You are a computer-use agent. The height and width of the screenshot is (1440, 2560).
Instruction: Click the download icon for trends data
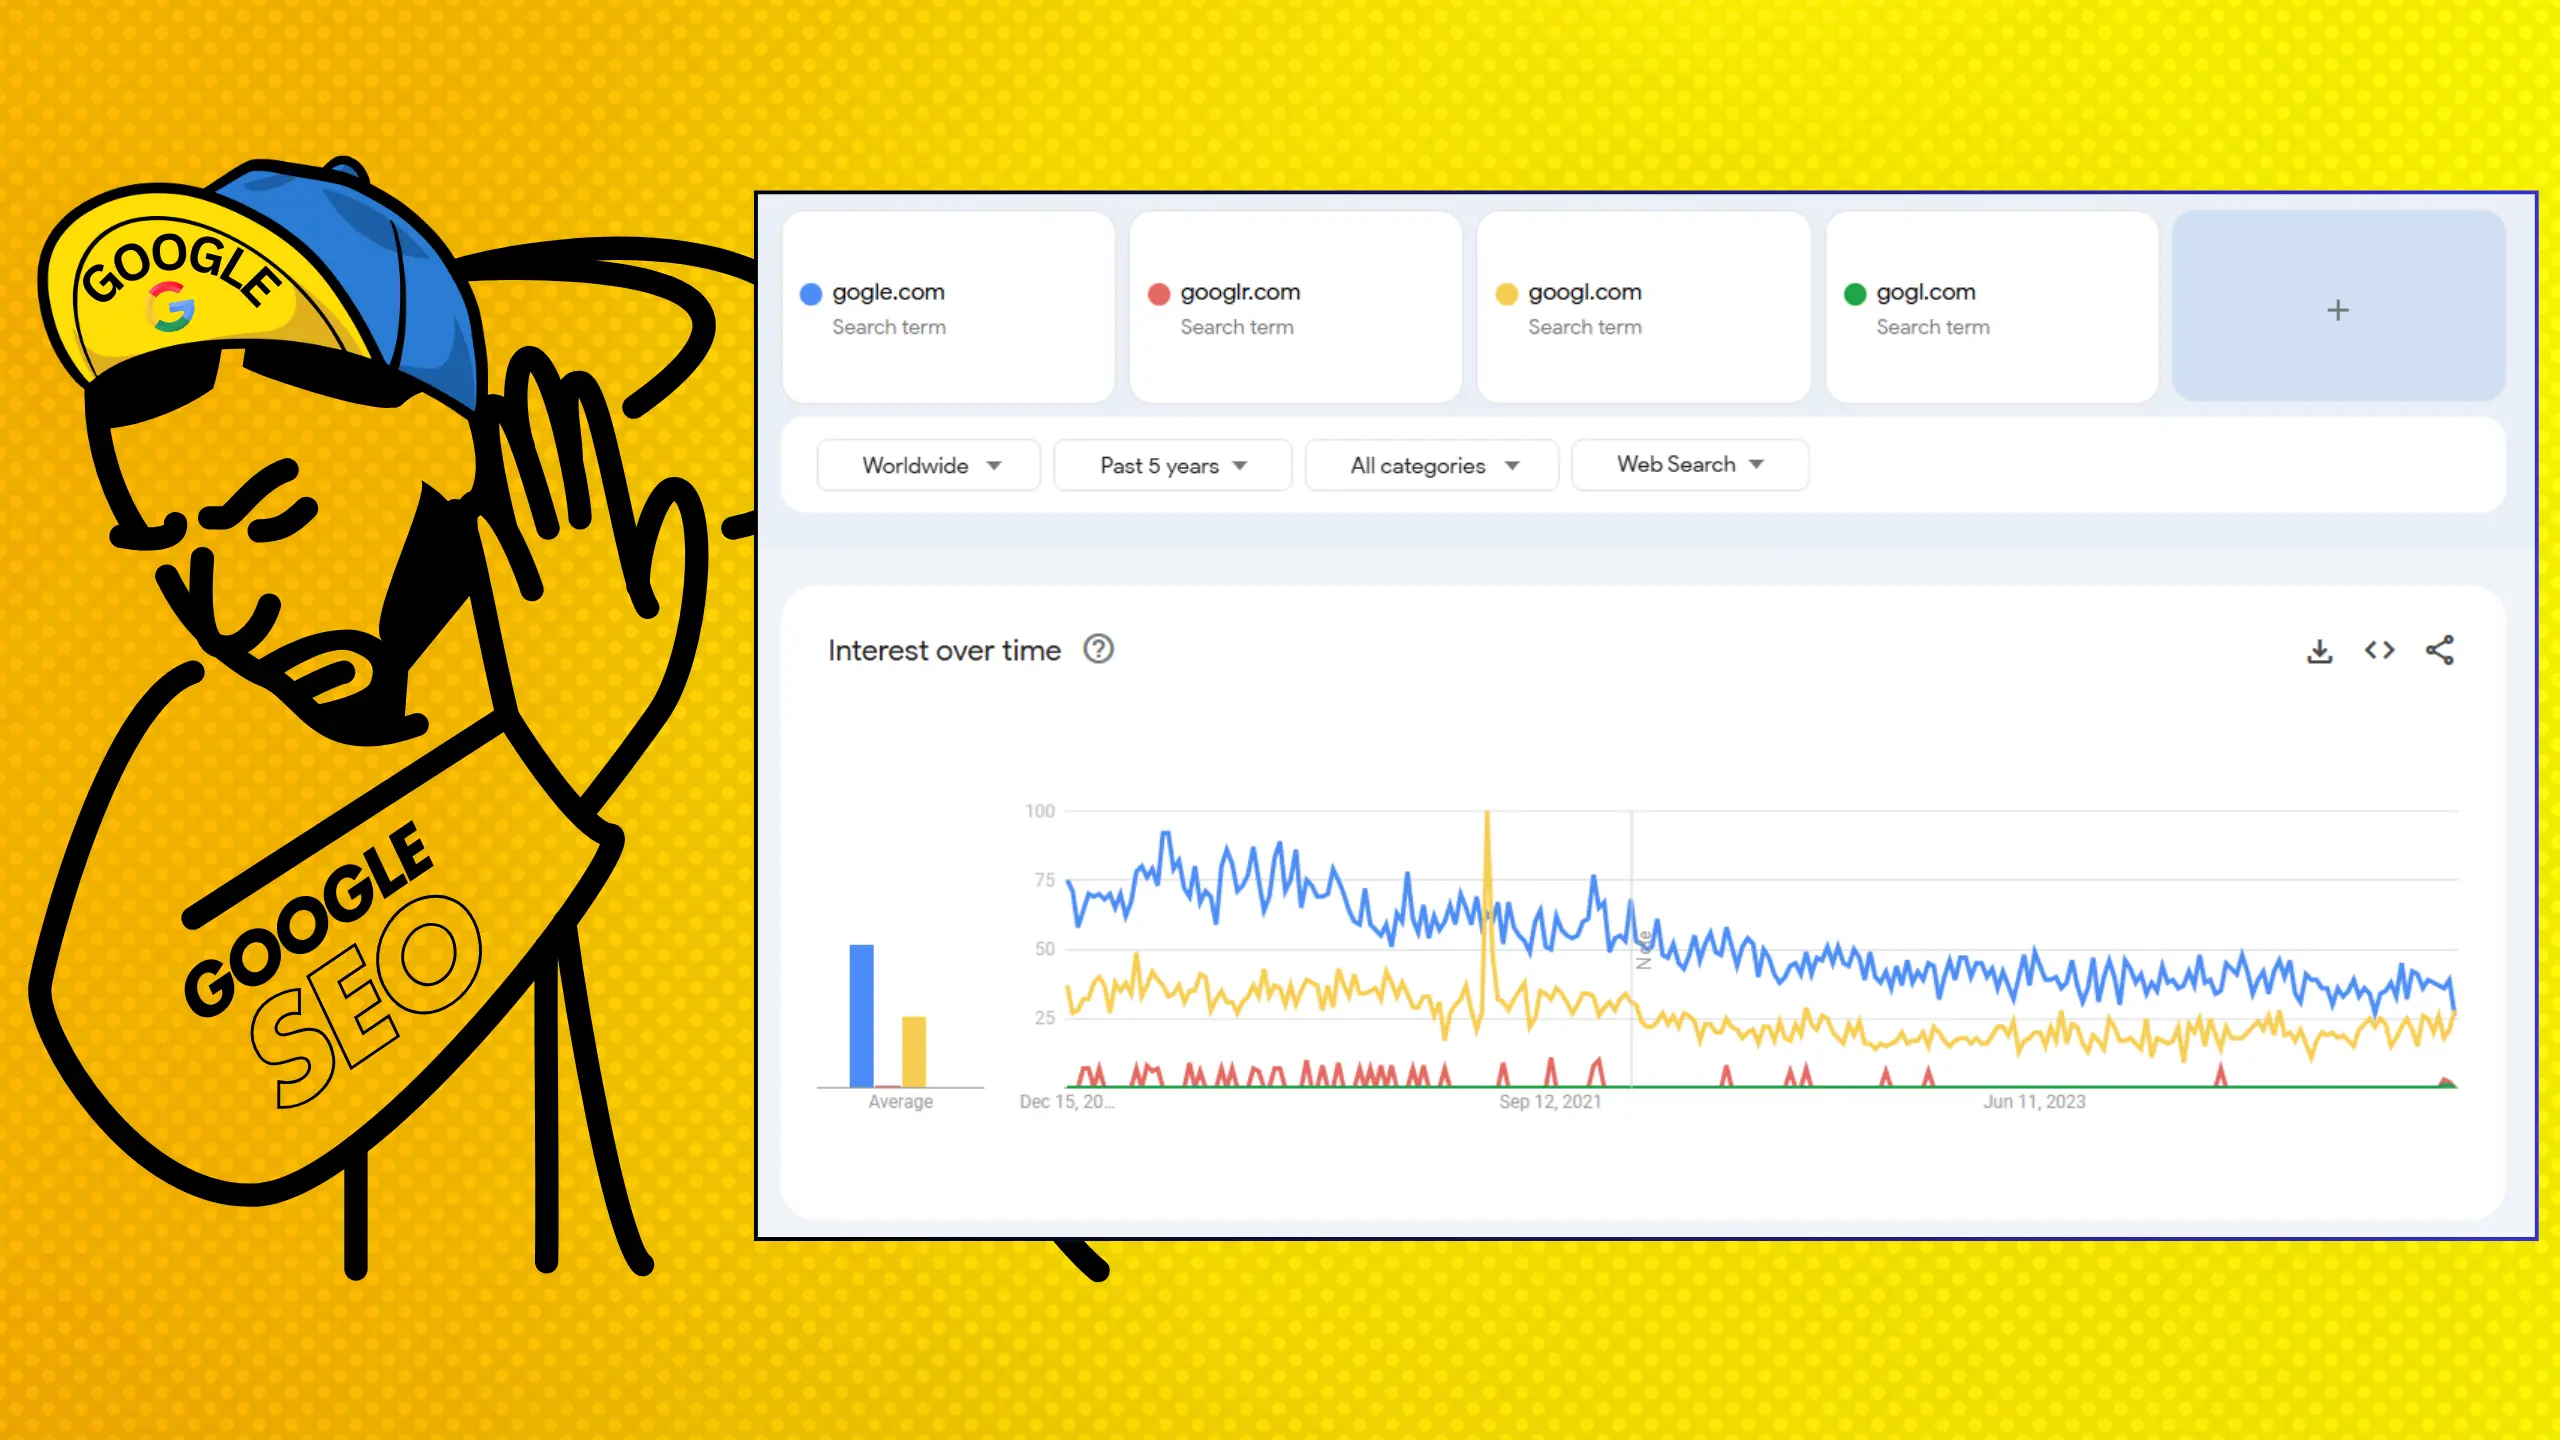(2321, 651)
